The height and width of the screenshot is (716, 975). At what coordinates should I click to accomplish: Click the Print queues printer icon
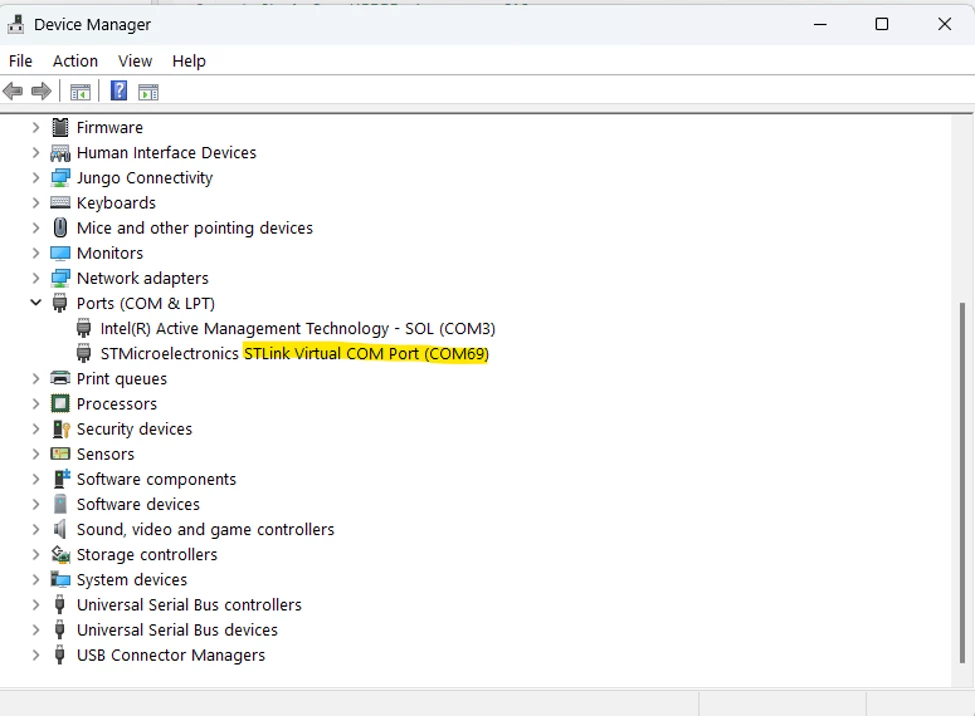pyautogui.click(x=60, y=378)
